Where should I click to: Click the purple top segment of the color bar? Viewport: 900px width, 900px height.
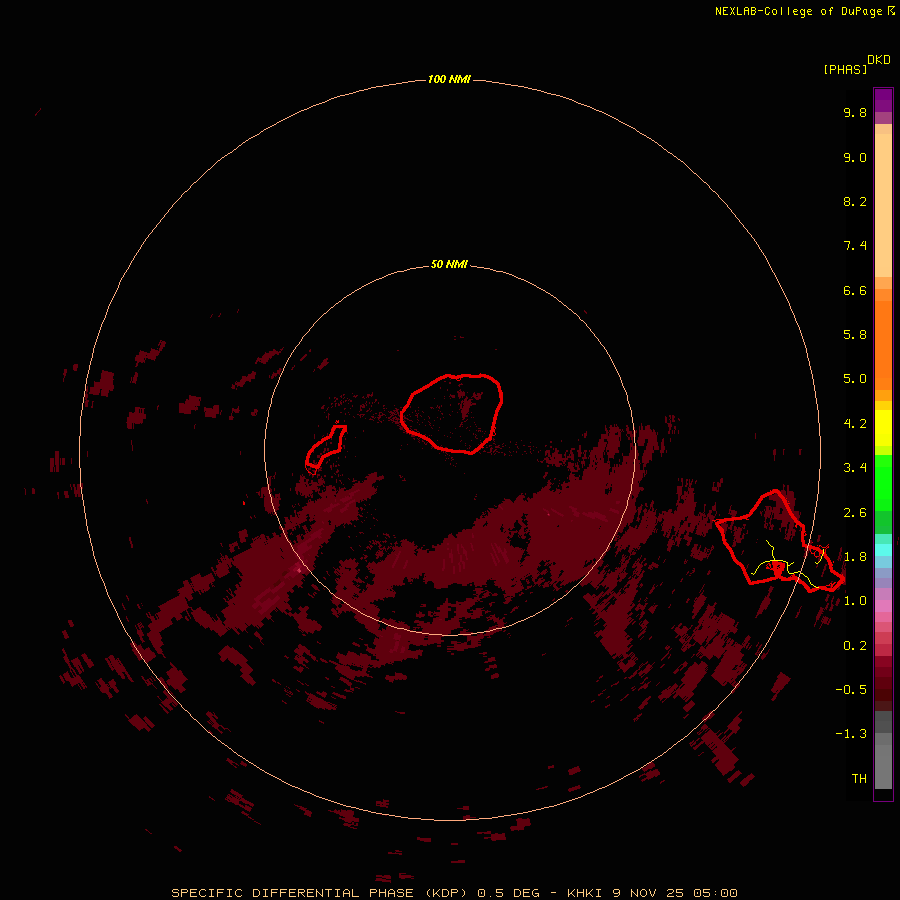pyautogui.click(x=883, y=100)
